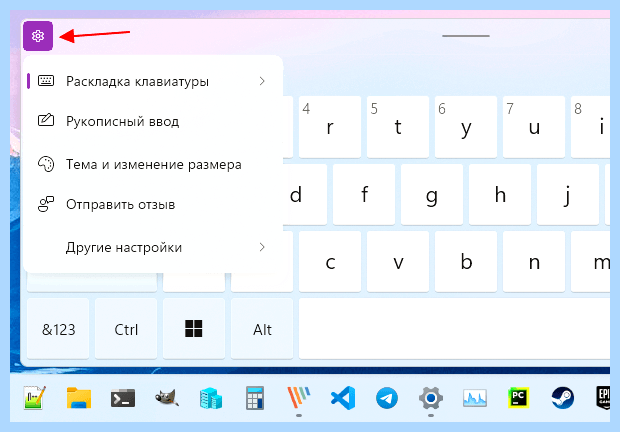The width and height of the screenshot is (620, 432).
Task: Open the green notepad with pencil taskbar icon
Action: pyautogui.click(x=35, y=398)
